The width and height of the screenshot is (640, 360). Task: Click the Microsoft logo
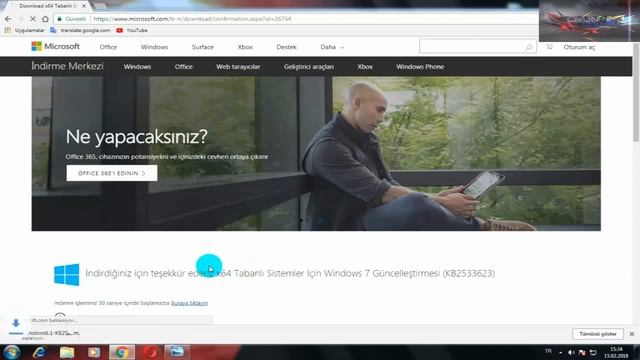[x=56, y=47]
